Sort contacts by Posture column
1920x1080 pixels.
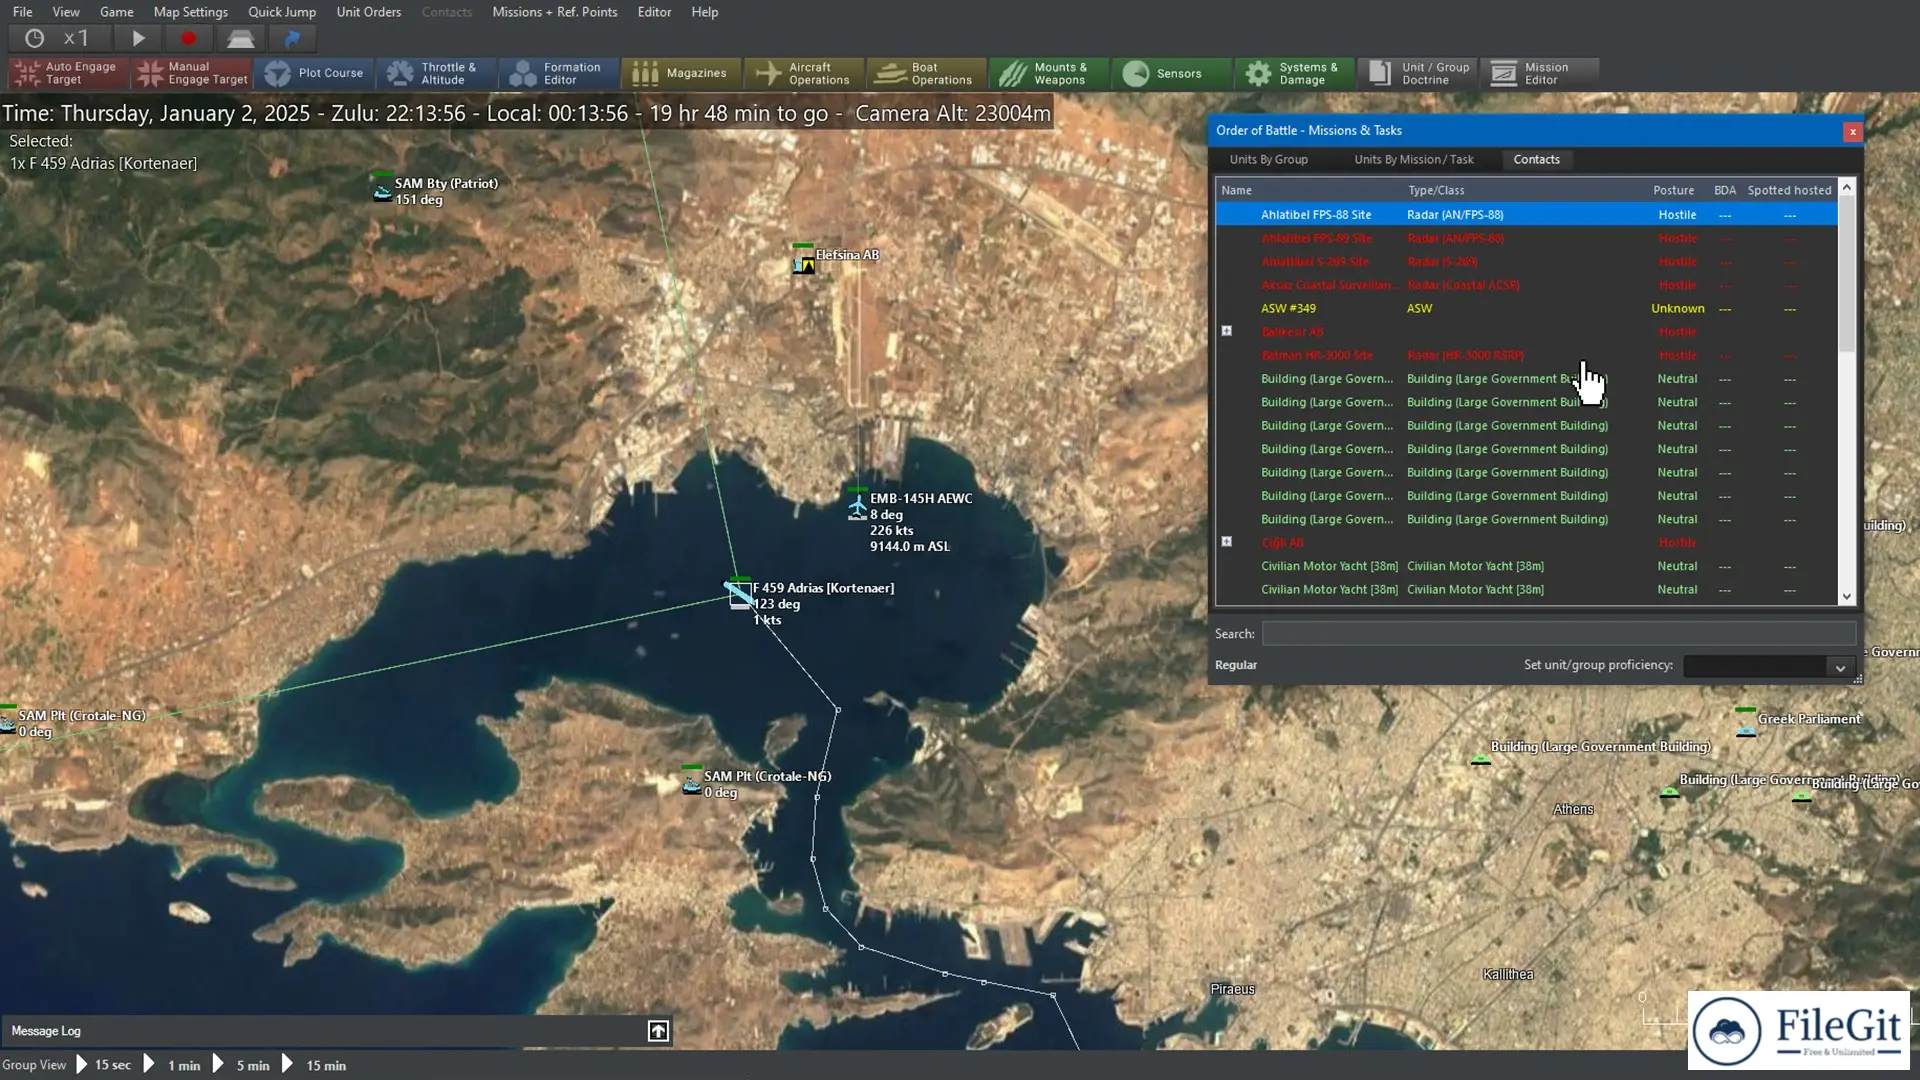coord(1673,190)
